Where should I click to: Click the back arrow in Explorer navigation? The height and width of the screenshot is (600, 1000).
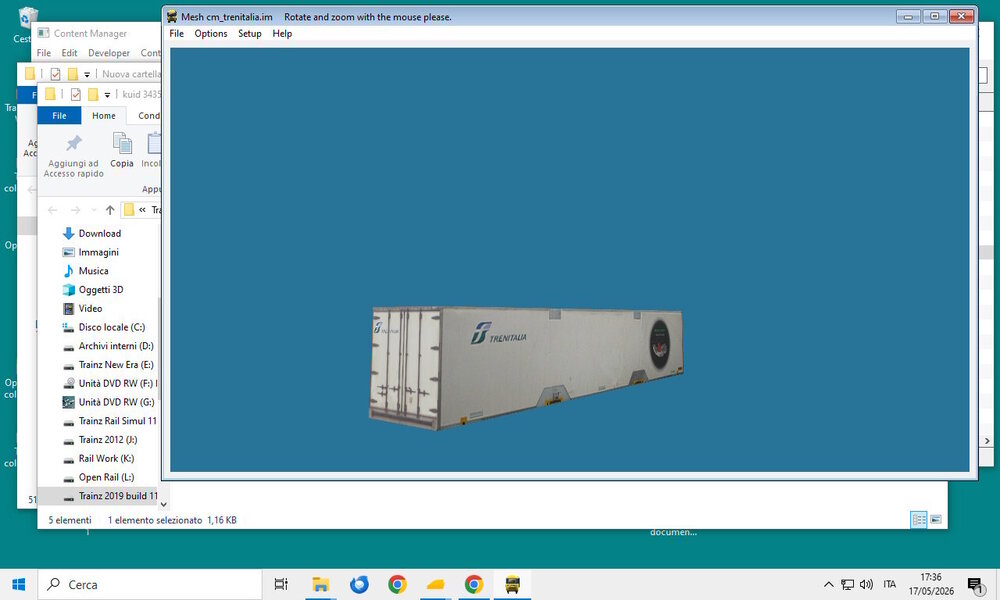(52, 210)
